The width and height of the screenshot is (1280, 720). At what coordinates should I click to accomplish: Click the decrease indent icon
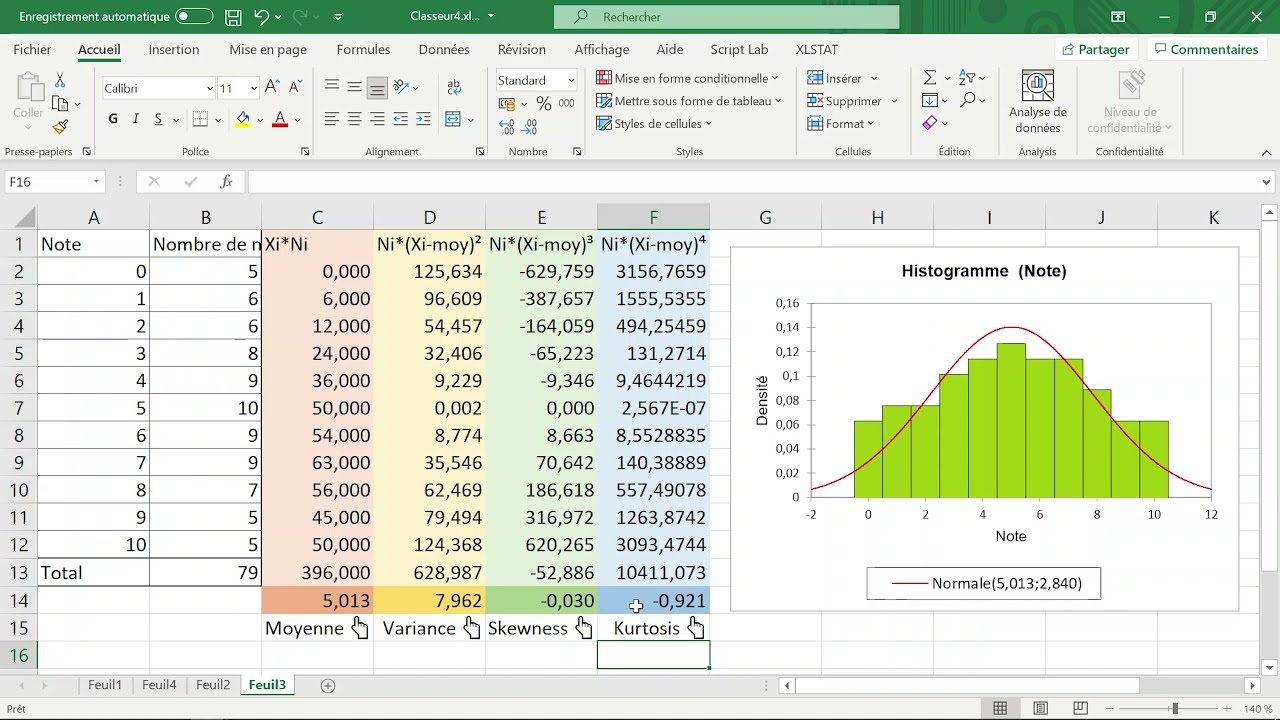click(x=401, y=119)
